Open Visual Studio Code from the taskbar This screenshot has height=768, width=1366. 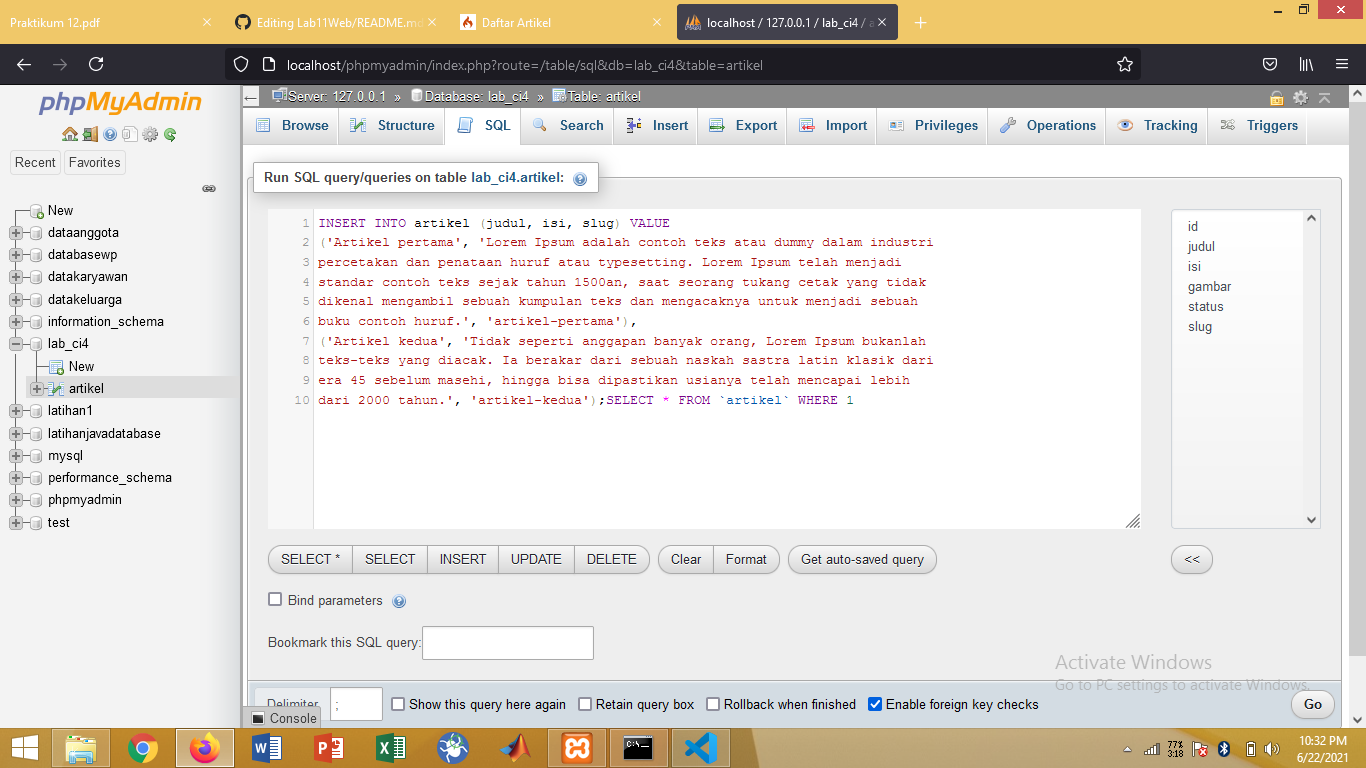point(701,747)
